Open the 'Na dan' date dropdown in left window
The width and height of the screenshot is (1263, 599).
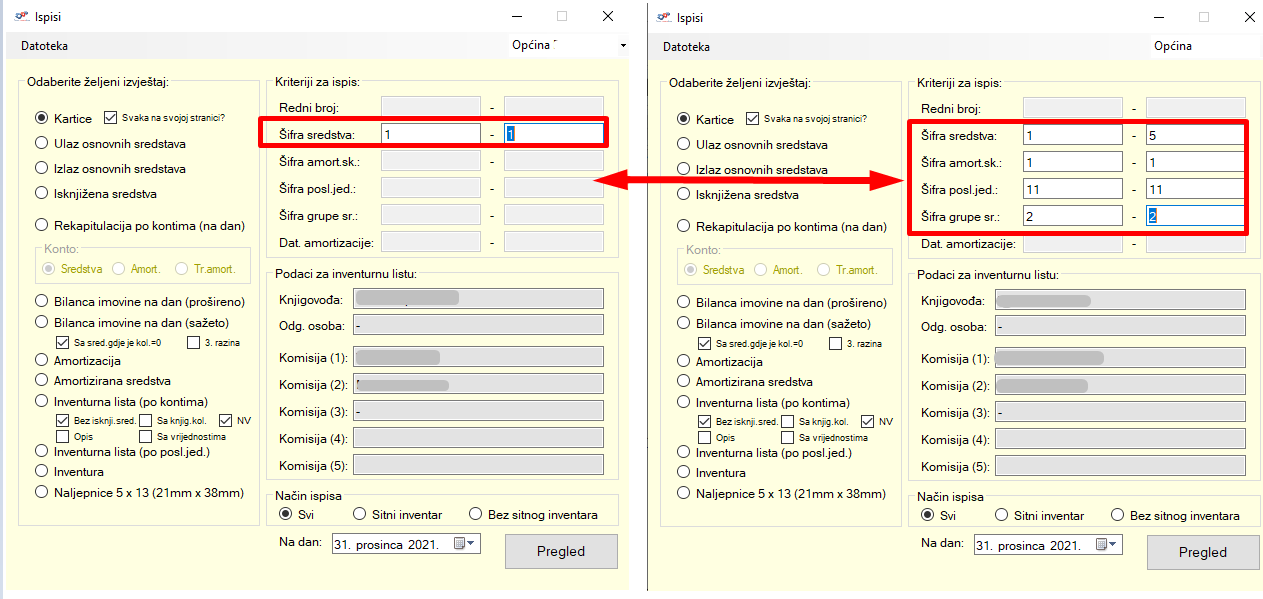click(x=472, y=544)
